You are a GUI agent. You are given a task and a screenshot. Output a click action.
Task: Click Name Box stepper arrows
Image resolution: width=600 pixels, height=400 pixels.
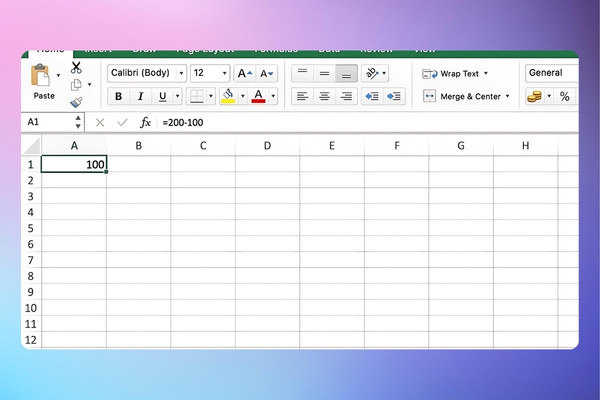(x=78, y=122)
